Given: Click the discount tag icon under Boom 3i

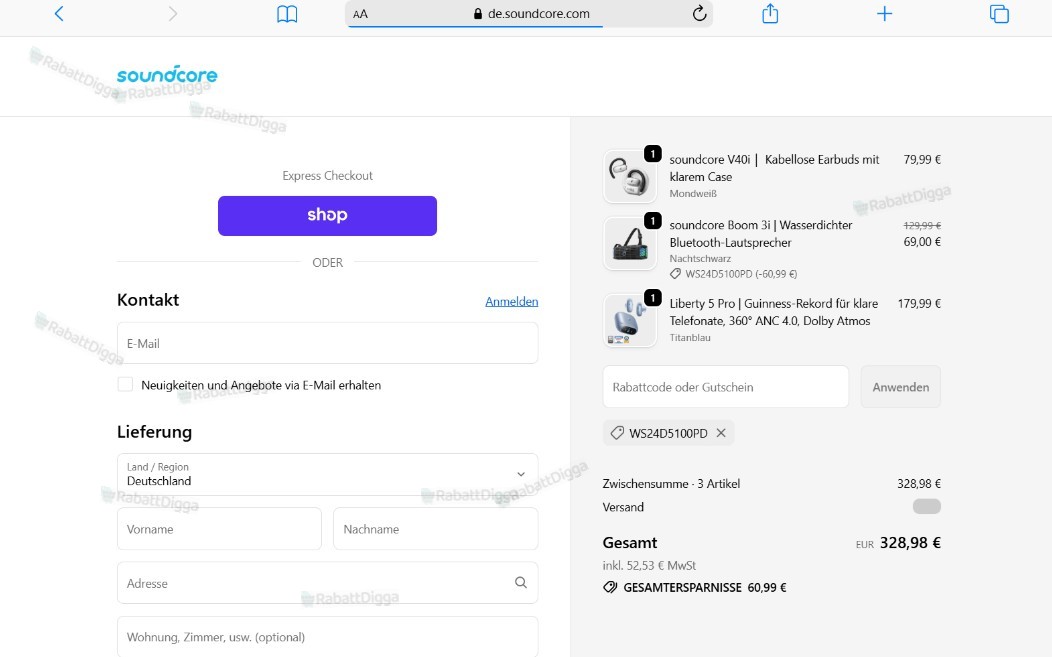Looking at the screenshot, I should click(x=676, y=274).
